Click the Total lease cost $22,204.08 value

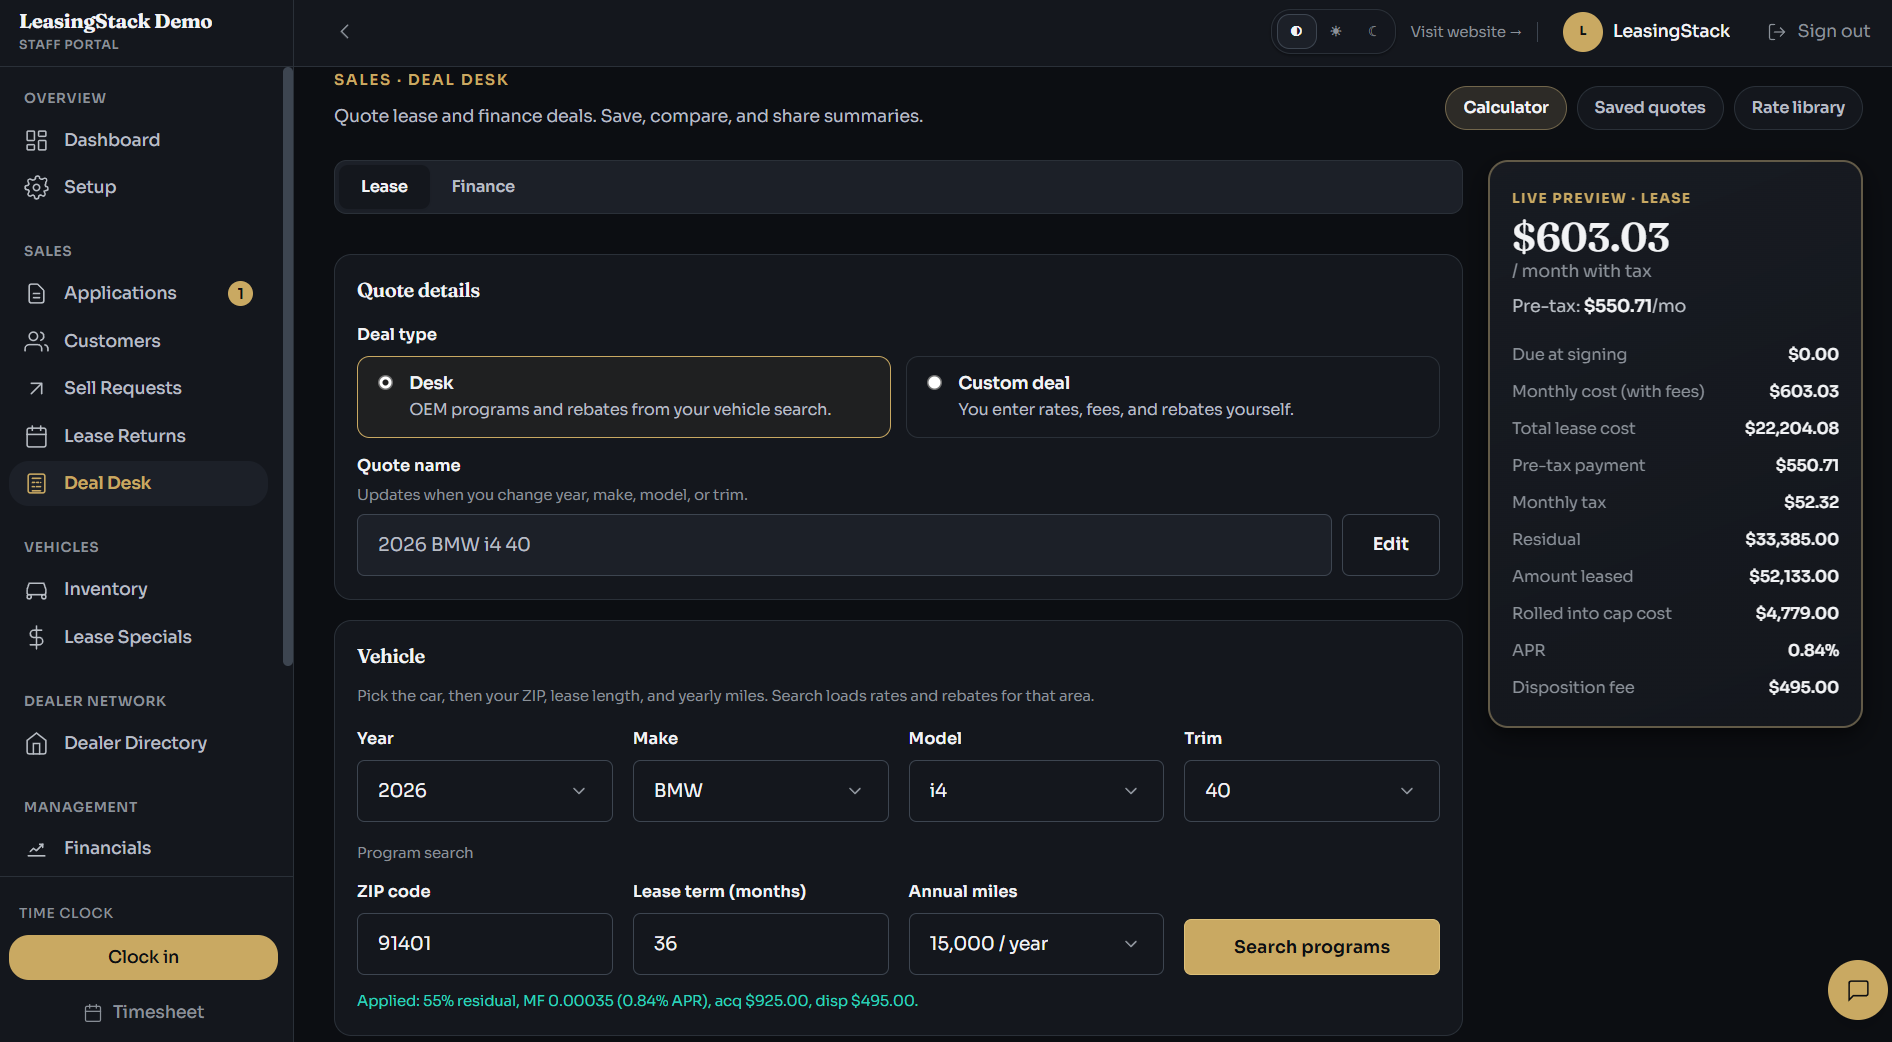(1792, 429)
